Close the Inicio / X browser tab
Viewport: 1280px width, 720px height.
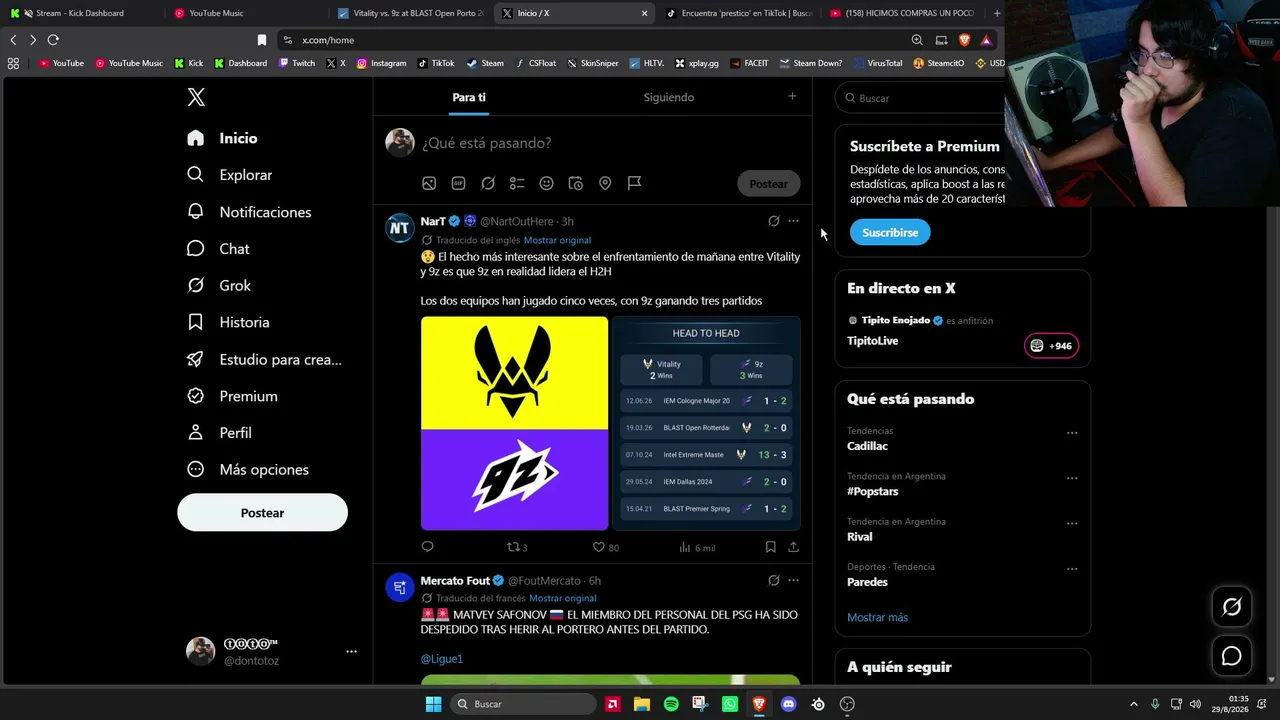(x=645, y=13)
